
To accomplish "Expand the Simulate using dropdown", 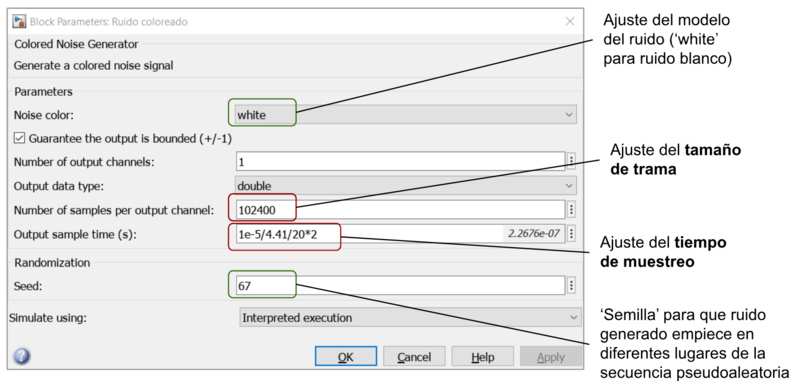I will pyautogui.click(x=410, y=318).
